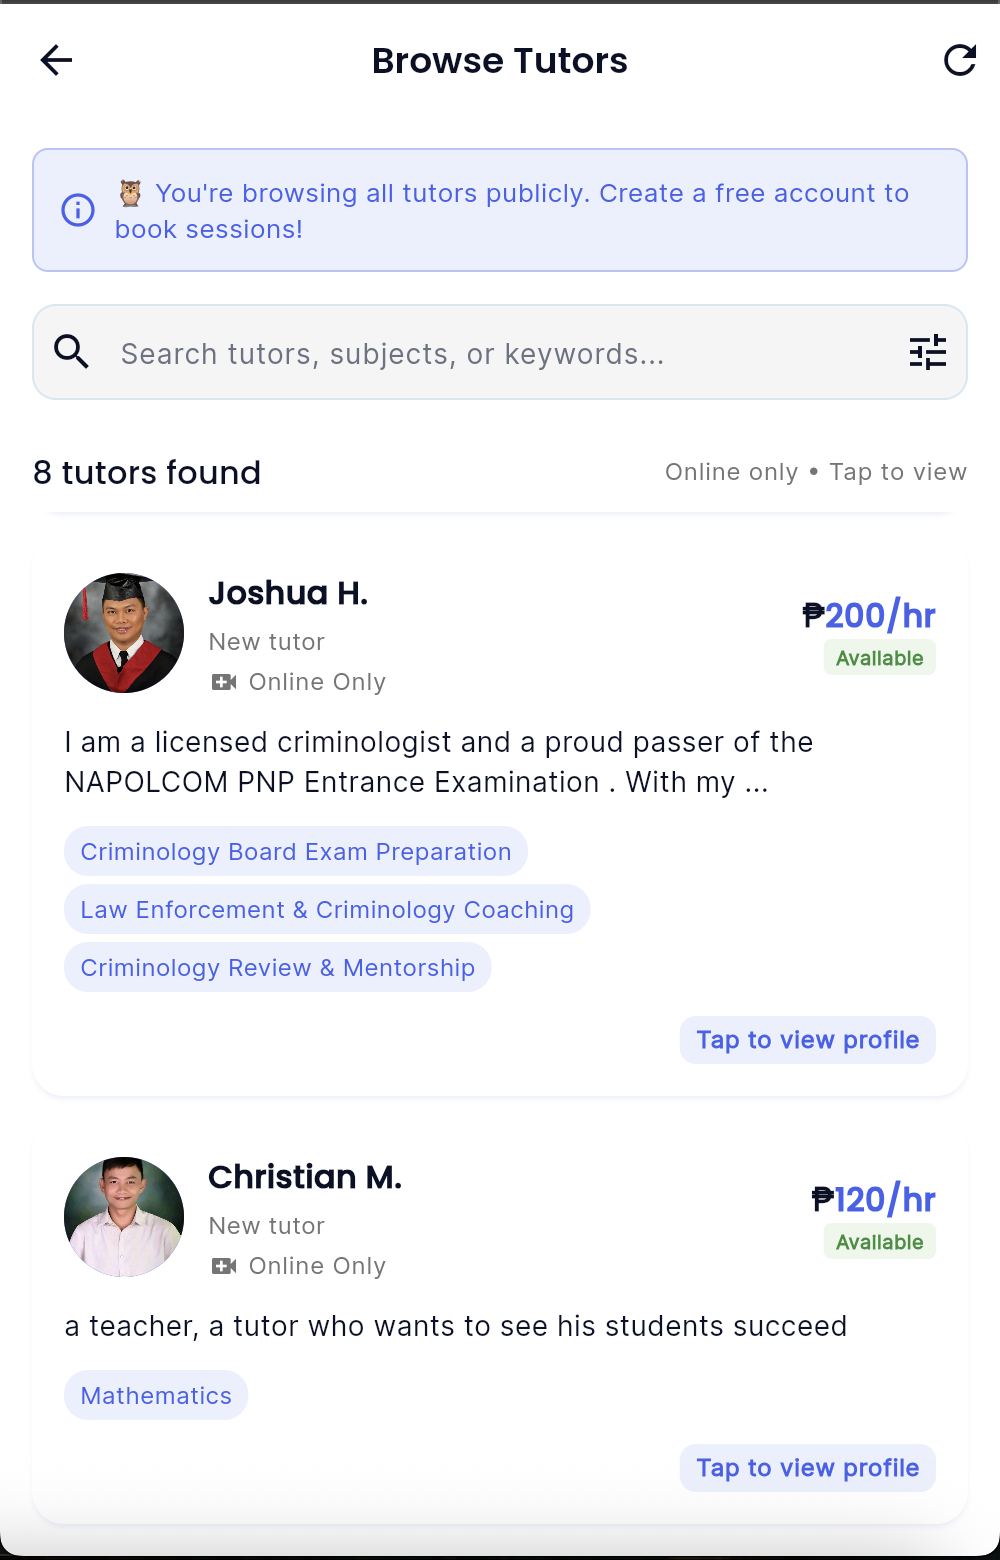Tap to view Christian M.'s profile
Image resolution: width=1000 pixels, height=1560 pixels.
807,1468
